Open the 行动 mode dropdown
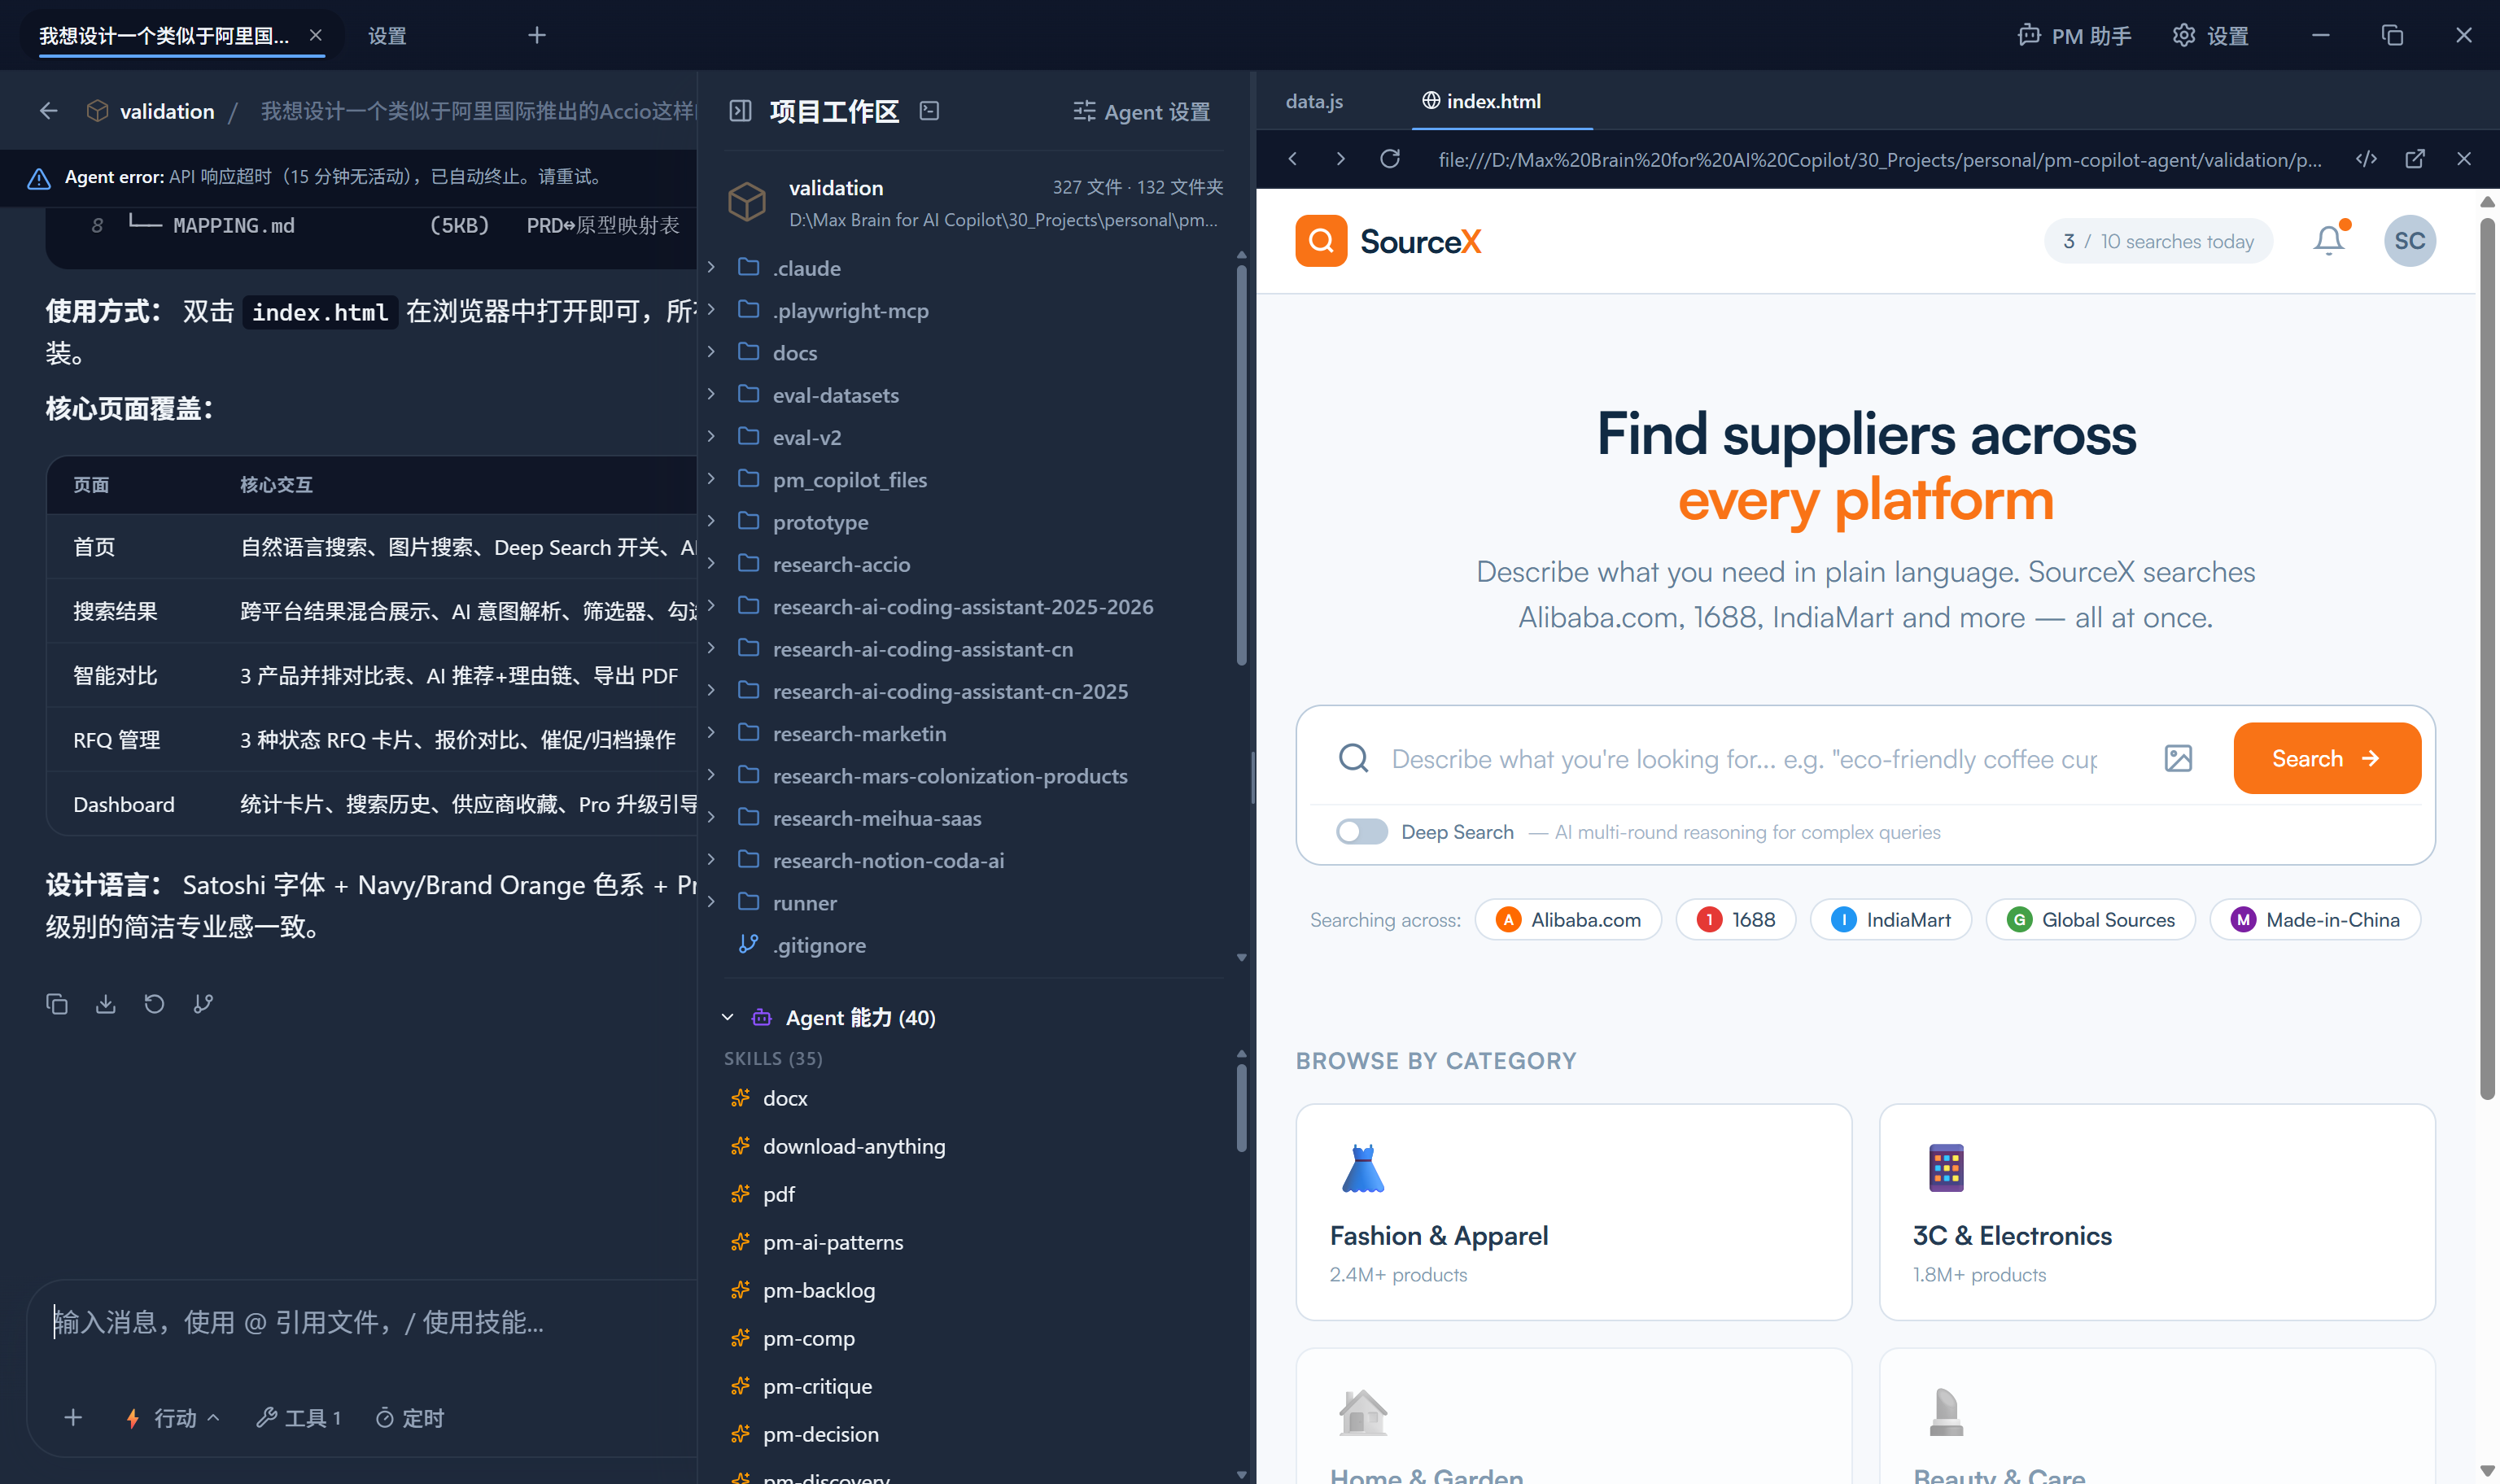The image size is (2500, 1484). tap(174, 1418)
